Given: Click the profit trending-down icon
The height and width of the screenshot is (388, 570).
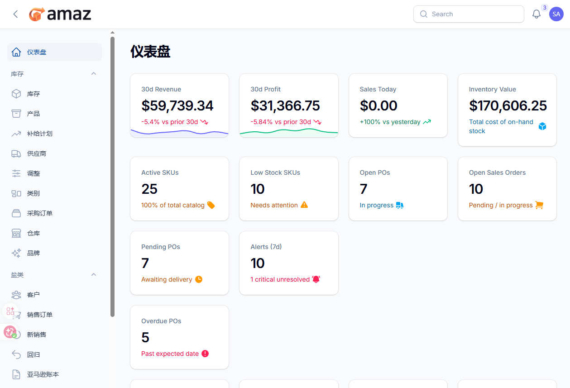Looking at the screenshot, I should (x=317, y=122).
